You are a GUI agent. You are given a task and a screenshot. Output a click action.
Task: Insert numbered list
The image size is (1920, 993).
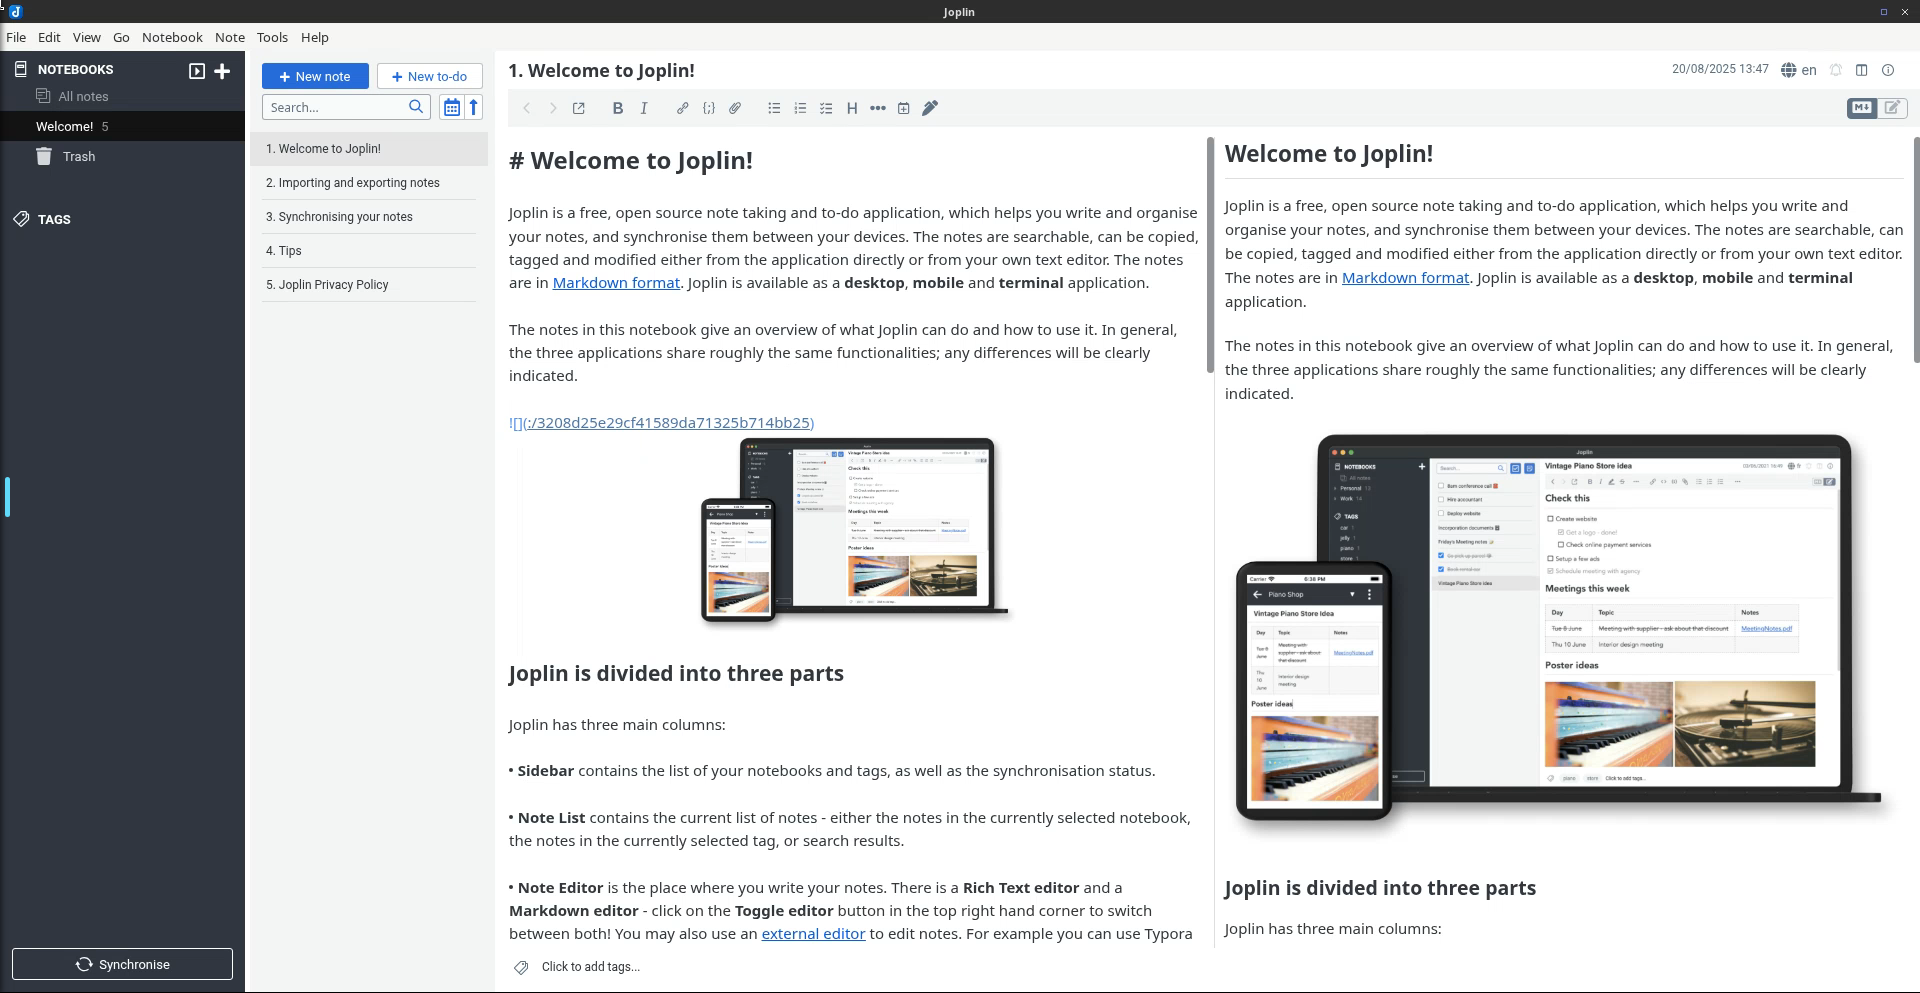click(x=800, y=108)
